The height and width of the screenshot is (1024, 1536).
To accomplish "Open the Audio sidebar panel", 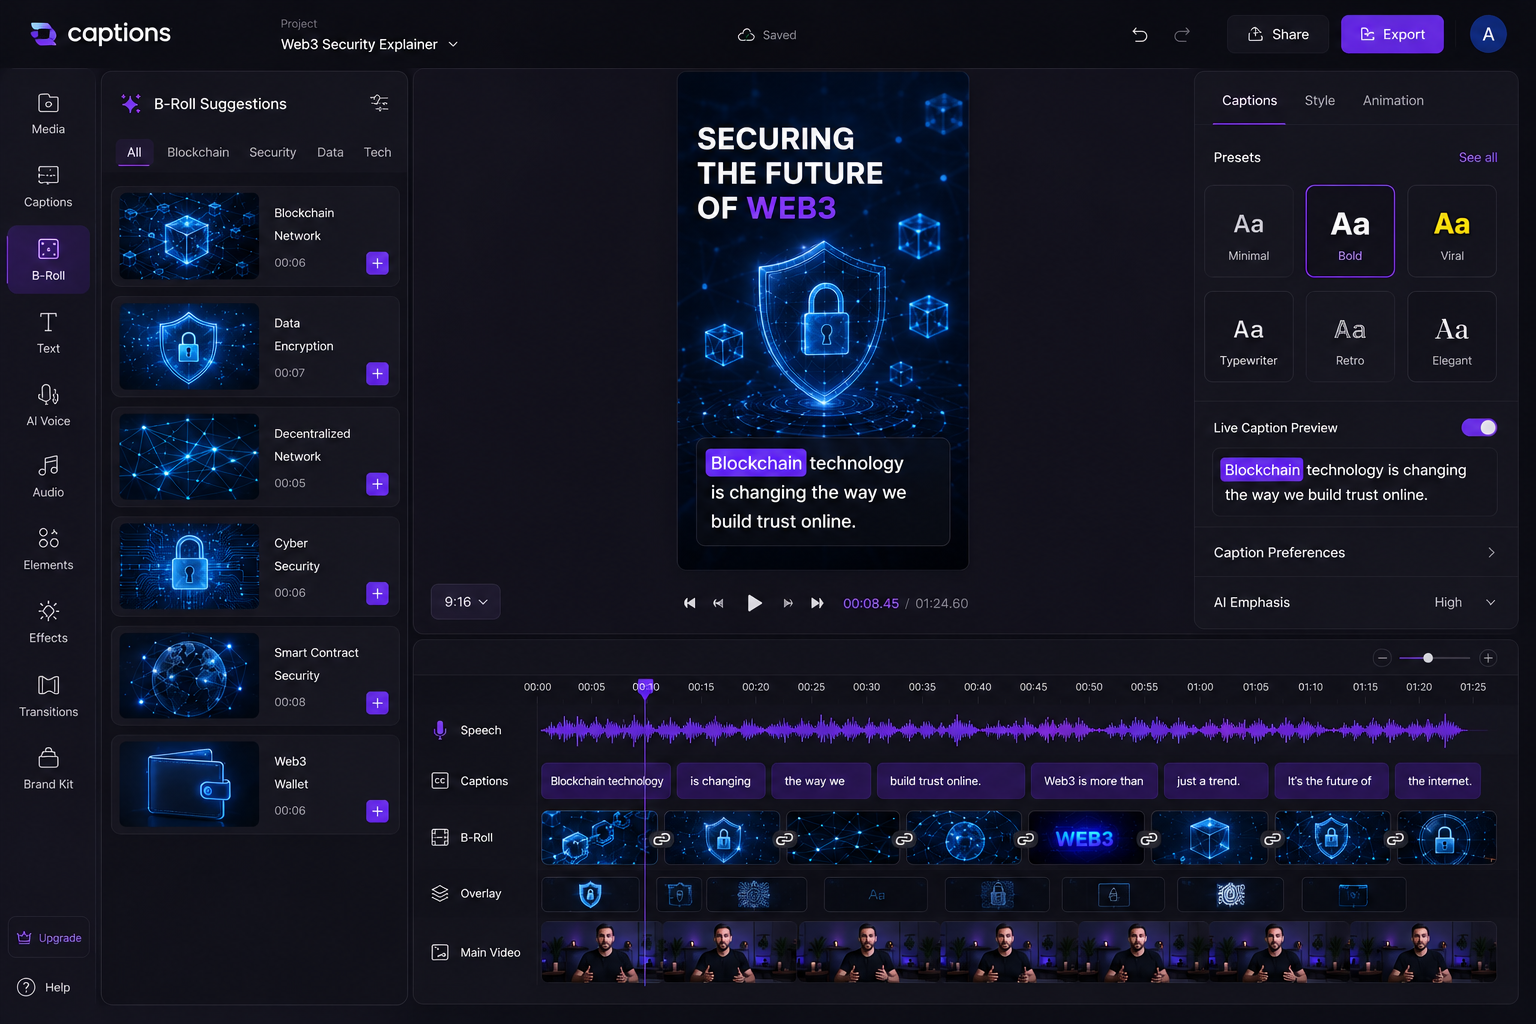I will [48, 477].
